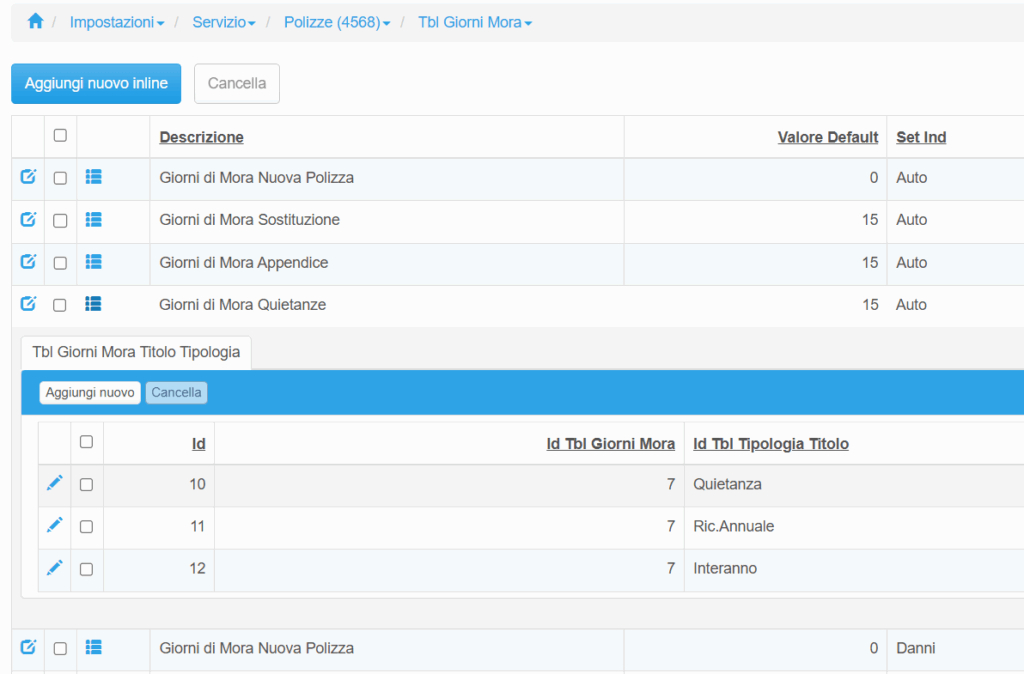Open detail list icon for Danni row
Image resolution: width=1024 pixels, height=674 pixels.
[94, 647]
